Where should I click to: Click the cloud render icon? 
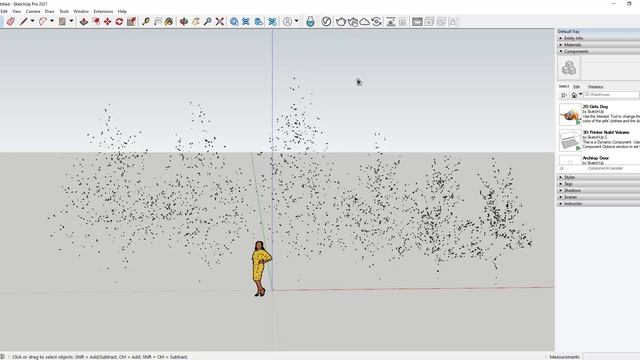[364, 22]
